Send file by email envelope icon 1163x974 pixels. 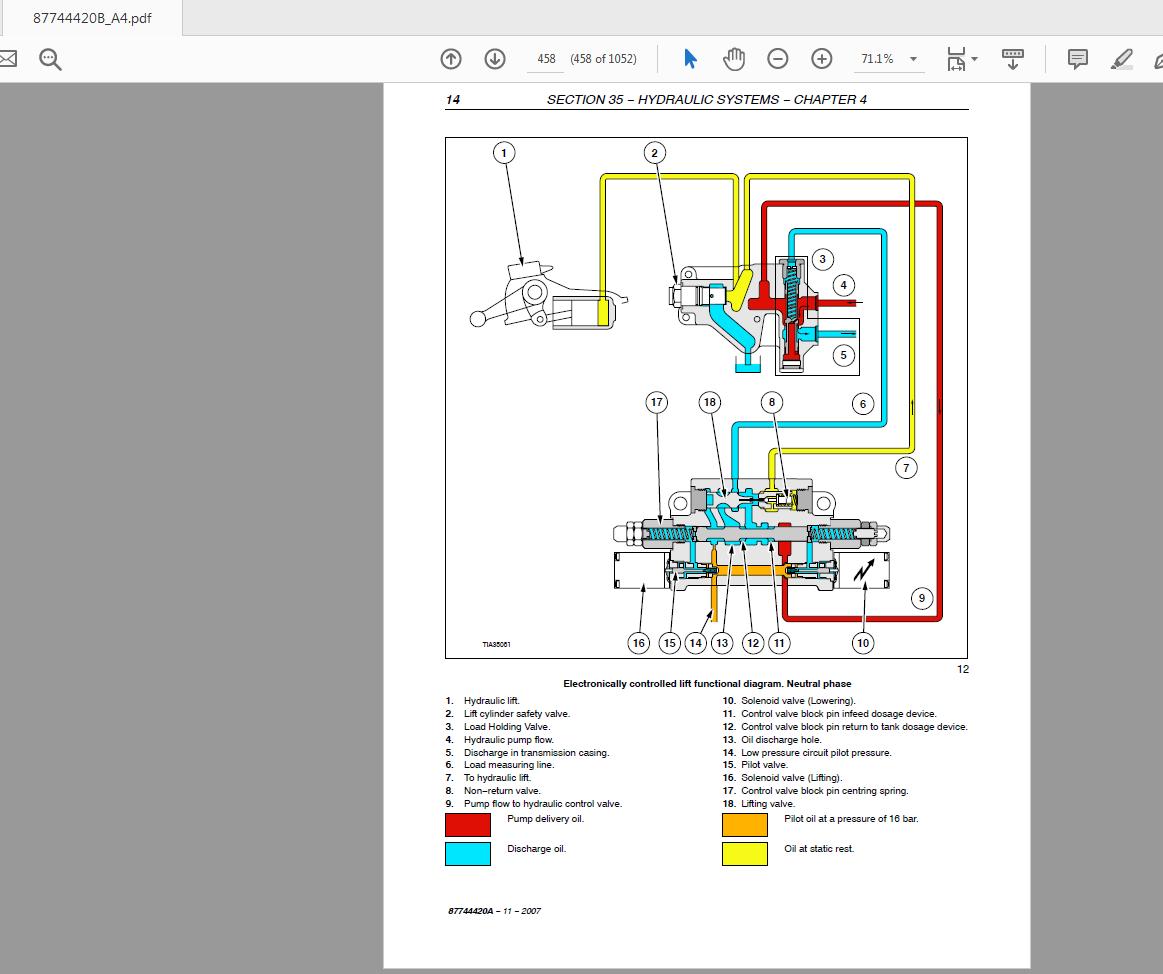click(7, 59)
